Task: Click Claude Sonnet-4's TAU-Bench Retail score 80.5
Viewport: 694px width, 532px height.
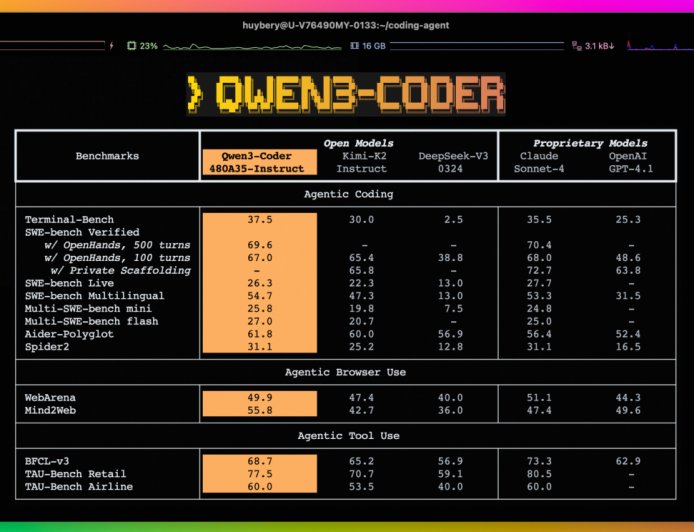Action: click(539, 474)
